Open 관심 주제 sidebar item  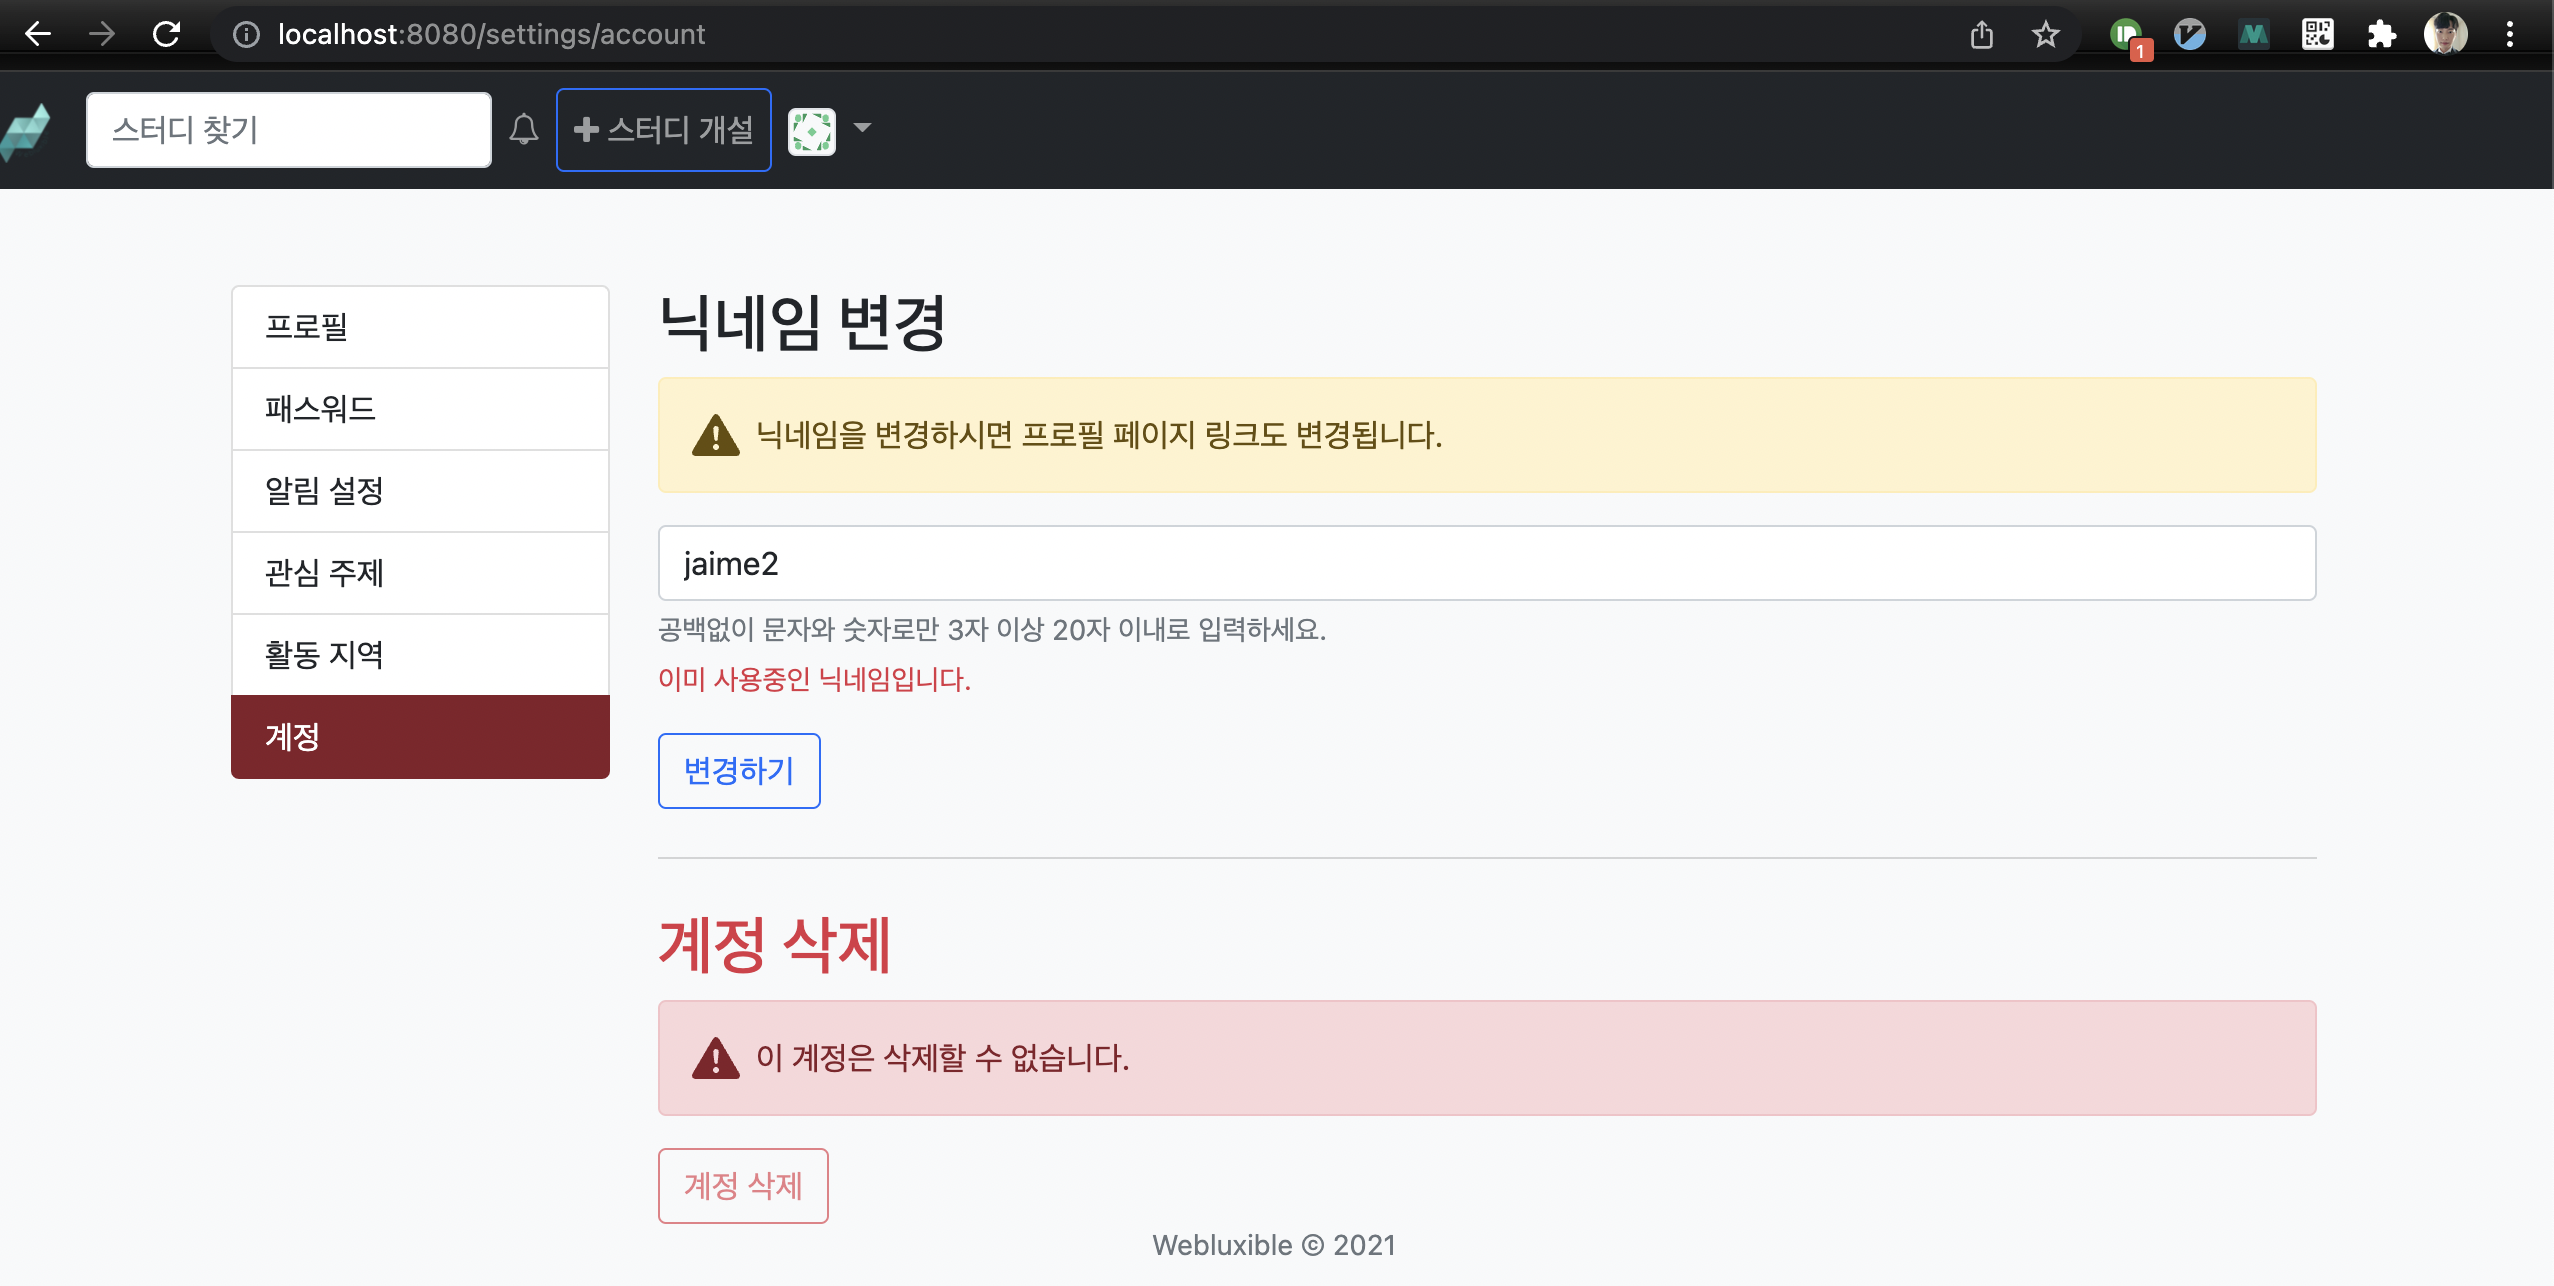click(420, 573)
